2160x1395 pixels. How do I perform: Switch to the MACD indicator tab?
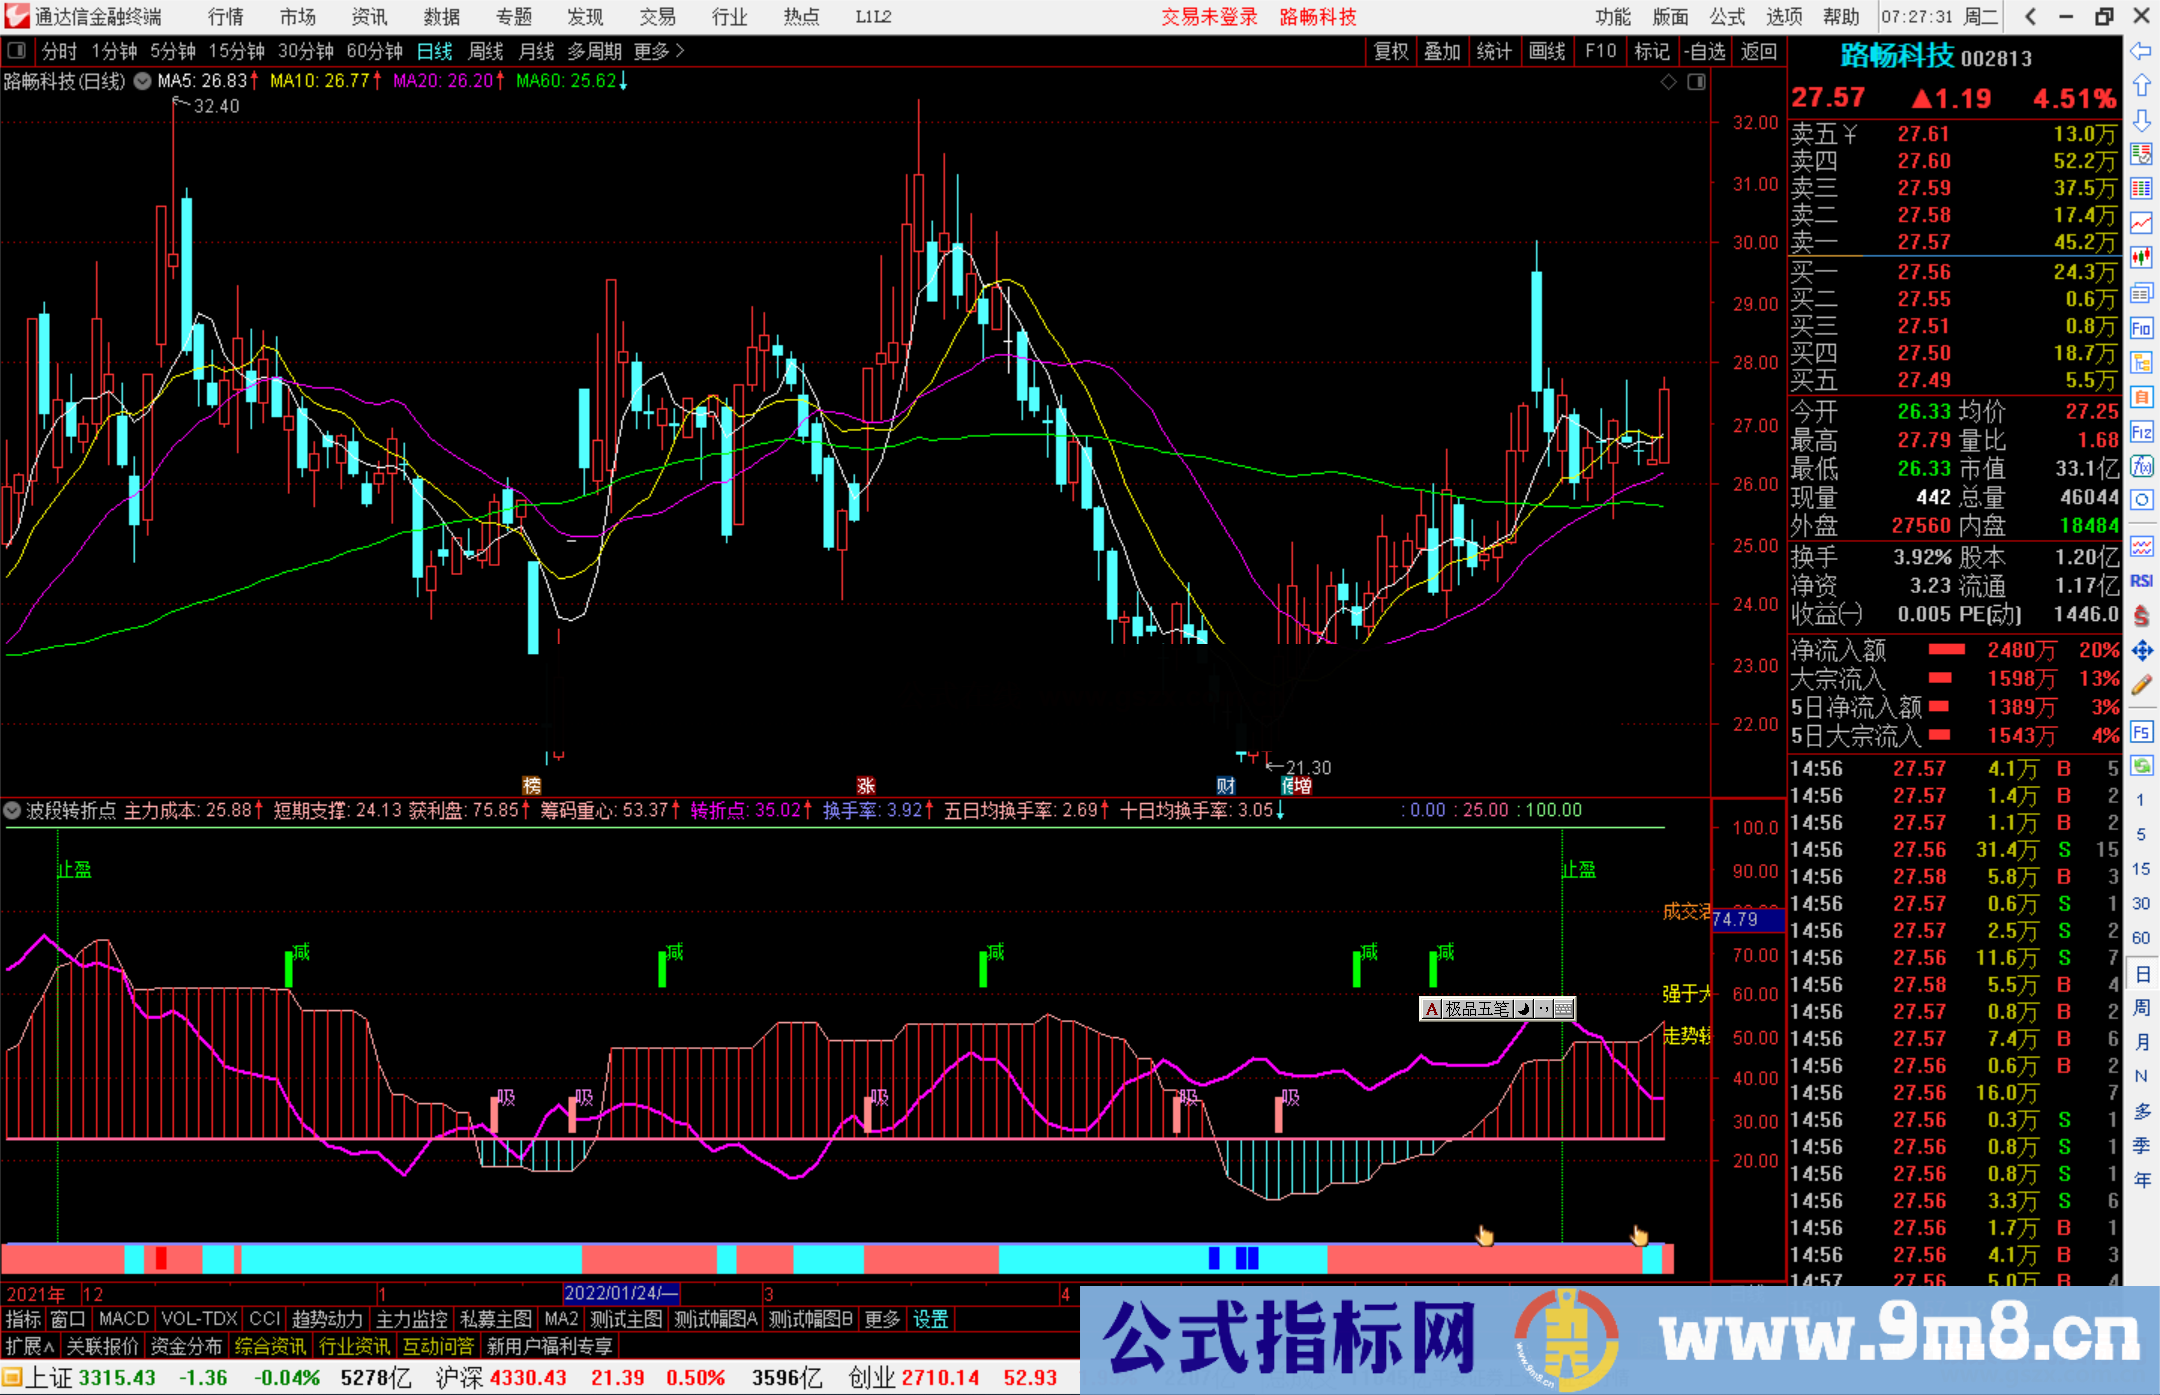tap(123, 1319)
